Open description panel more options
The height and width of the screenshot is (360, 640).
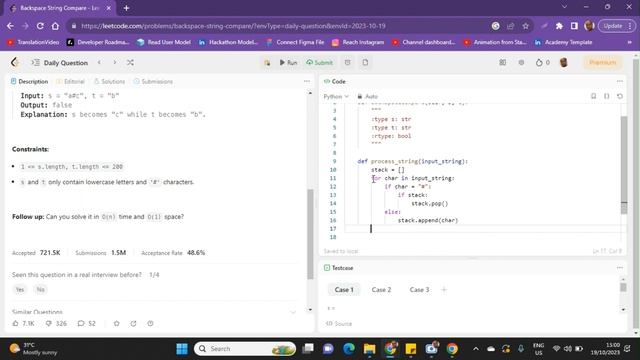[307, 81]
